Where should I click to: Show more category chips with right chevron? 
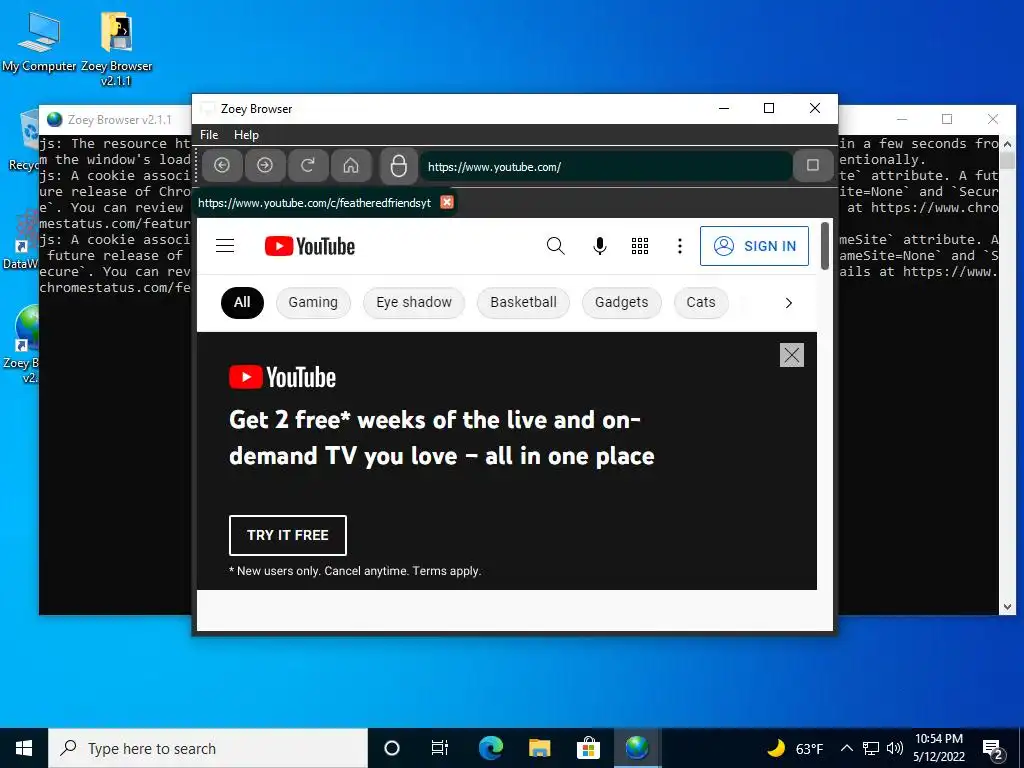(x=789, y=303)
